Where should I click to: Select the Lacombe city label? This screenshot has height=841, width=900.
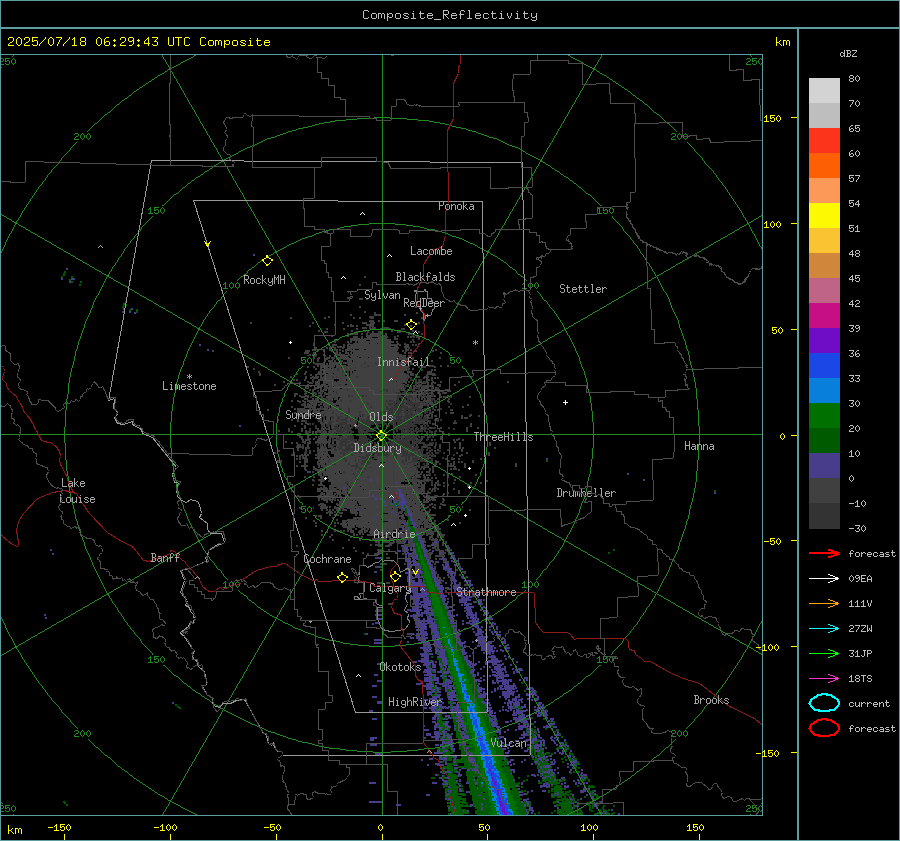pos(431,251)
